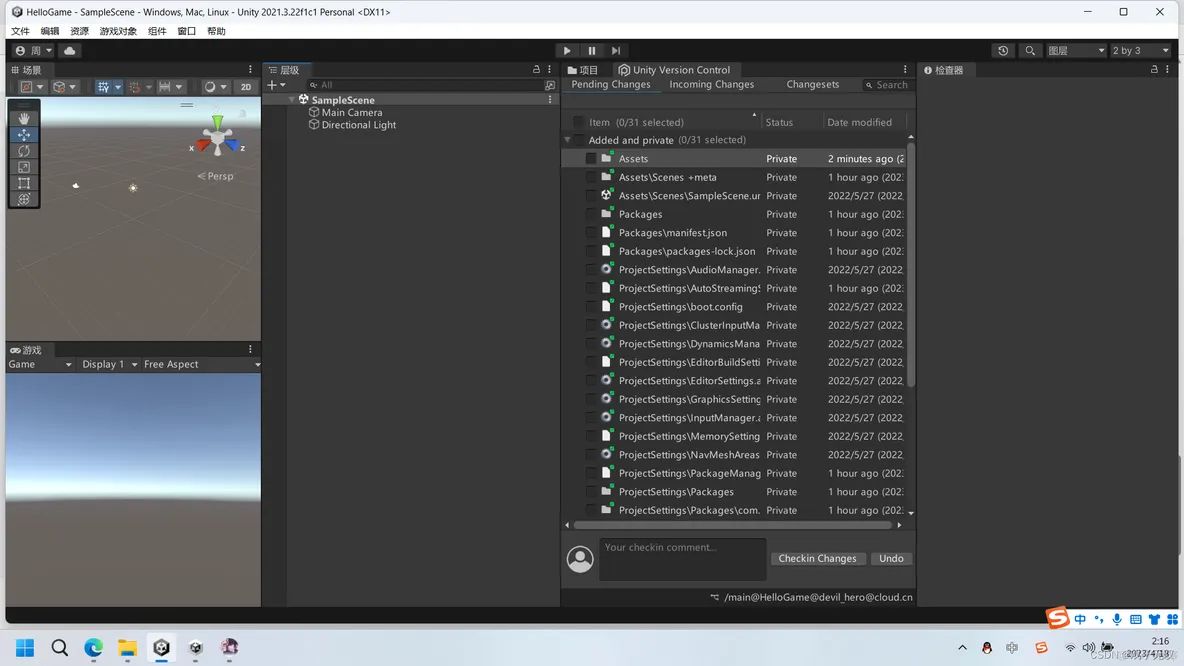Select the Move tool in scene
This screenshot has width=1184, height=666.
(24, 134)
